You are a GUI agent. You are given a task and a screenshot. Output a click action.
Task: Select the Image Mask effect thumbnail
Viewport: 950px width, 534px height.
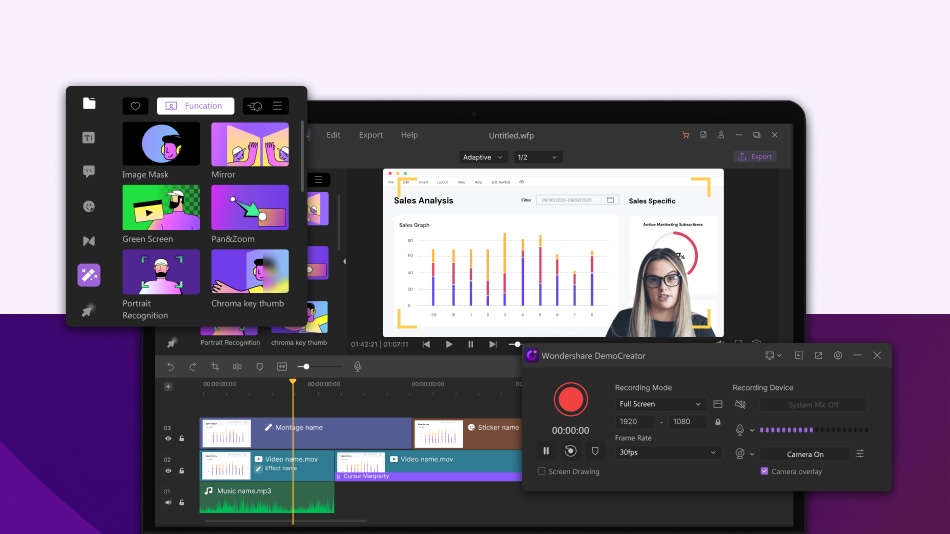coord(161,144)
